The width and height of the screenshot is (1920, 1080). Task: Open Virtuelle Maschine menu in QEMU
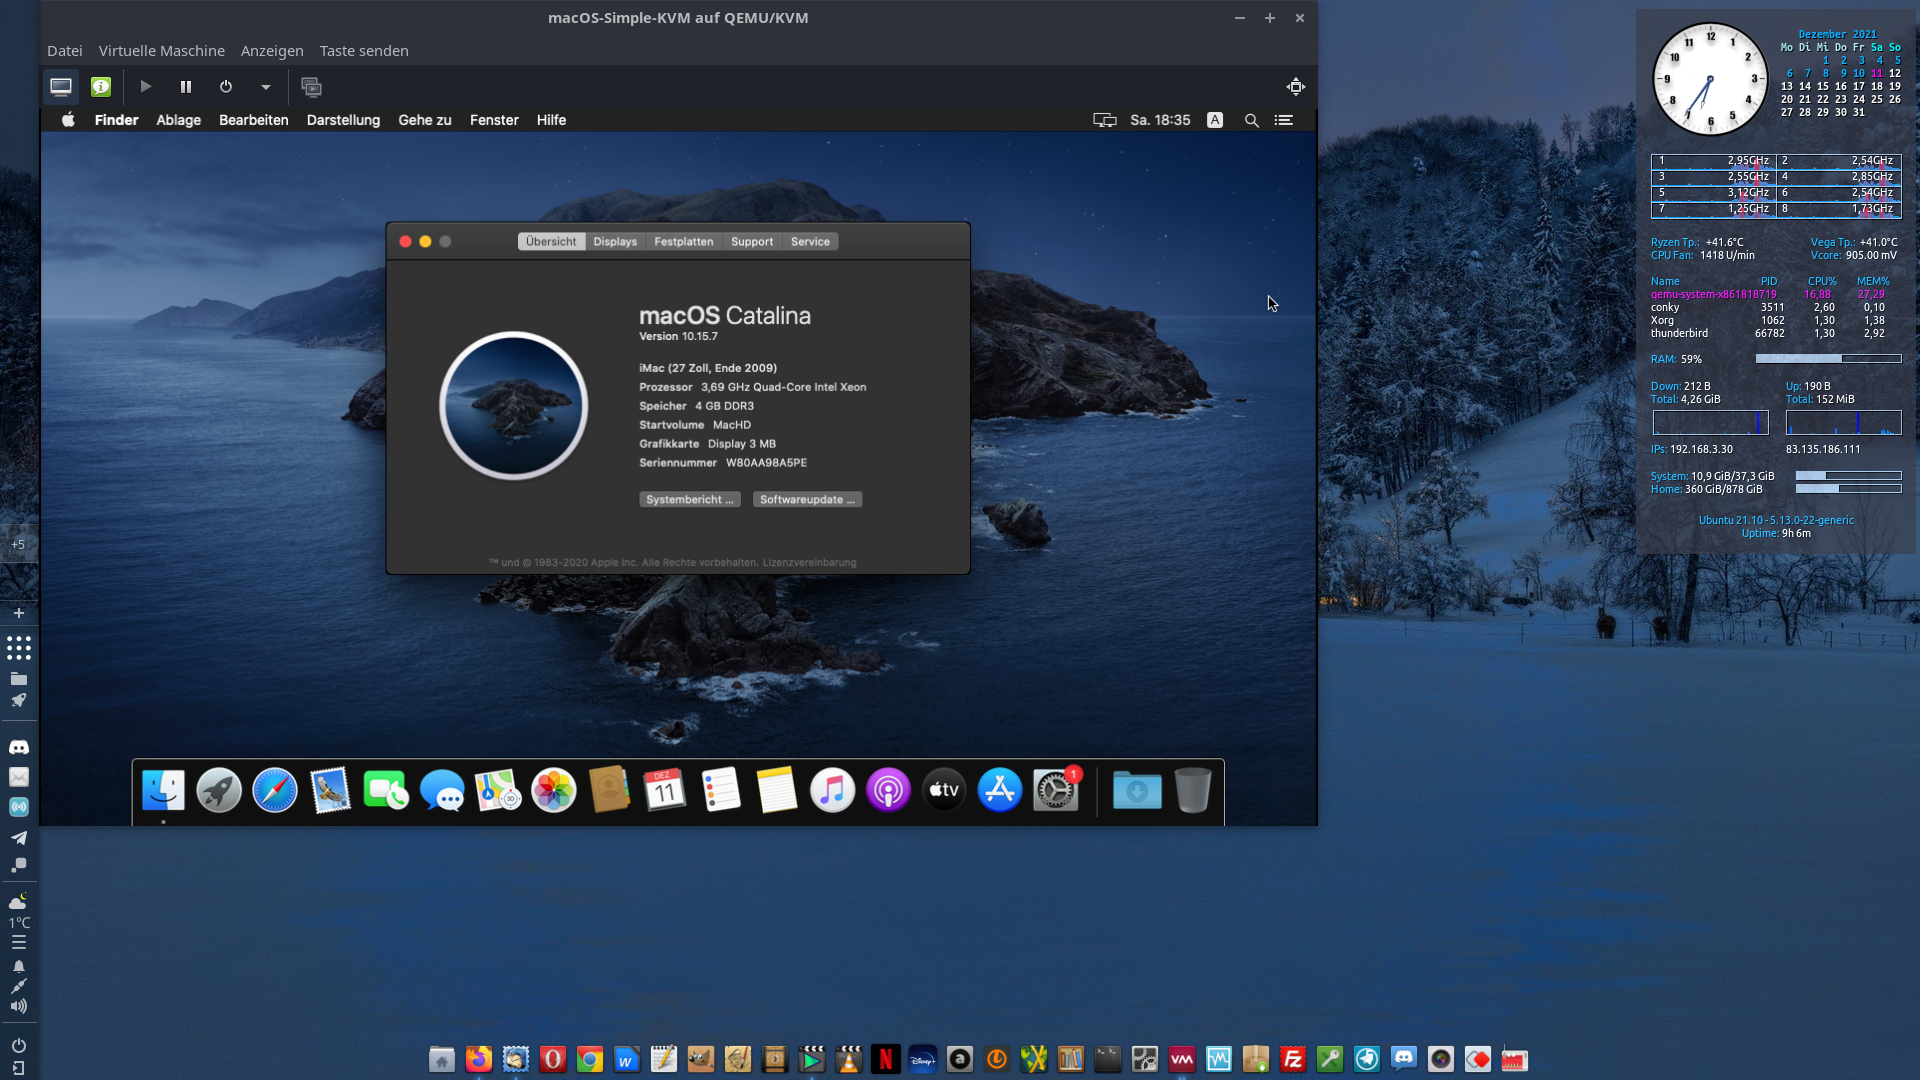point(162,50)
